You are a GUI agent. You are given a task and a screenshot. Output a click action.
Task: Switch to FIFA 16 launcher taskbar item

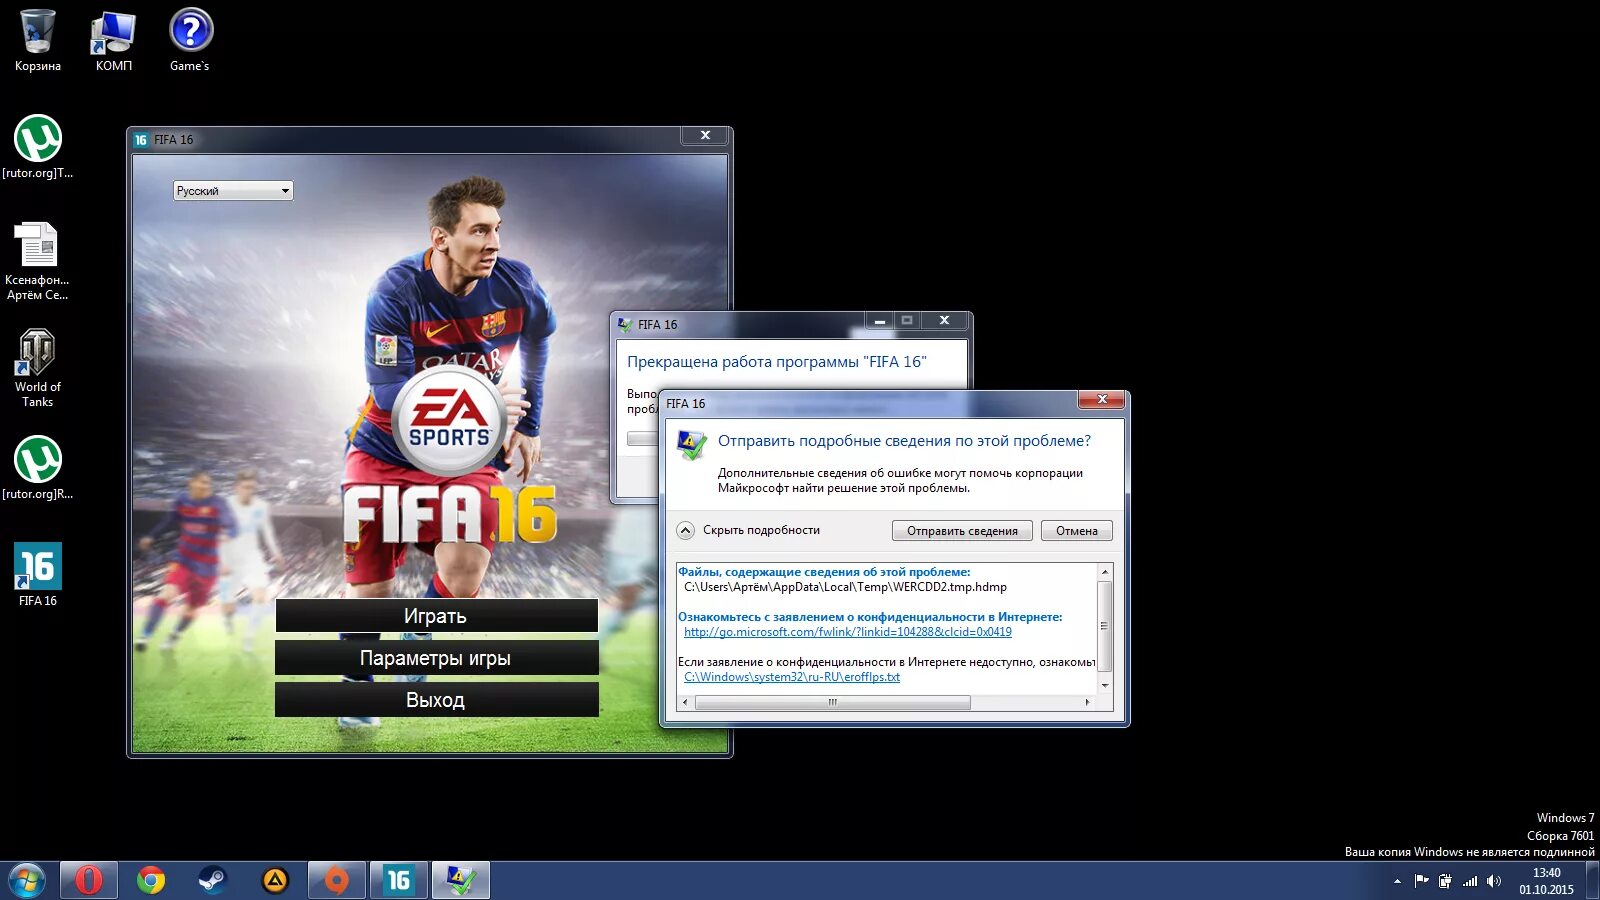(x=399, y=881)
